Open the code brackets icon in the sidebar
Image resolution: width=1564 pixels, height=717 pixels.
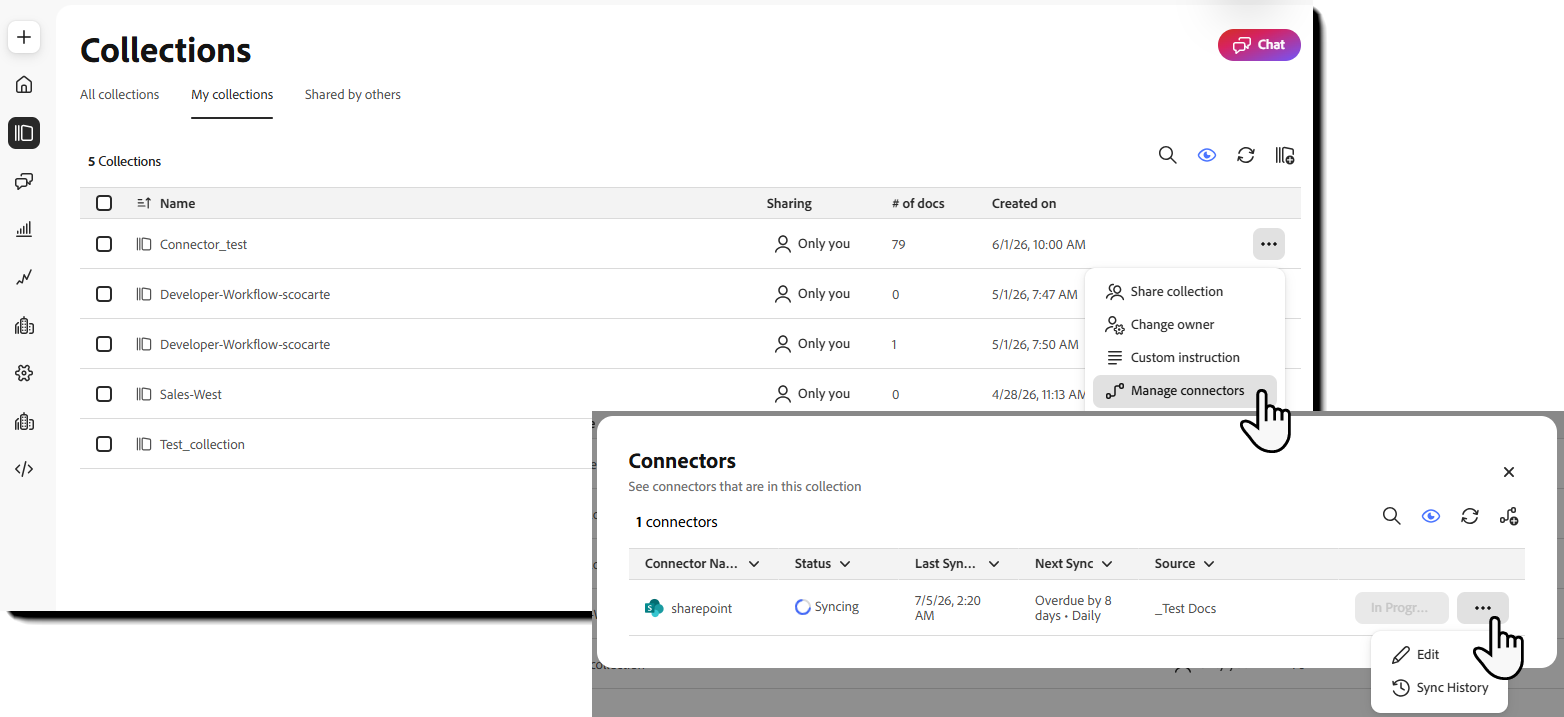pyautogui.click(x=24, y=469)
